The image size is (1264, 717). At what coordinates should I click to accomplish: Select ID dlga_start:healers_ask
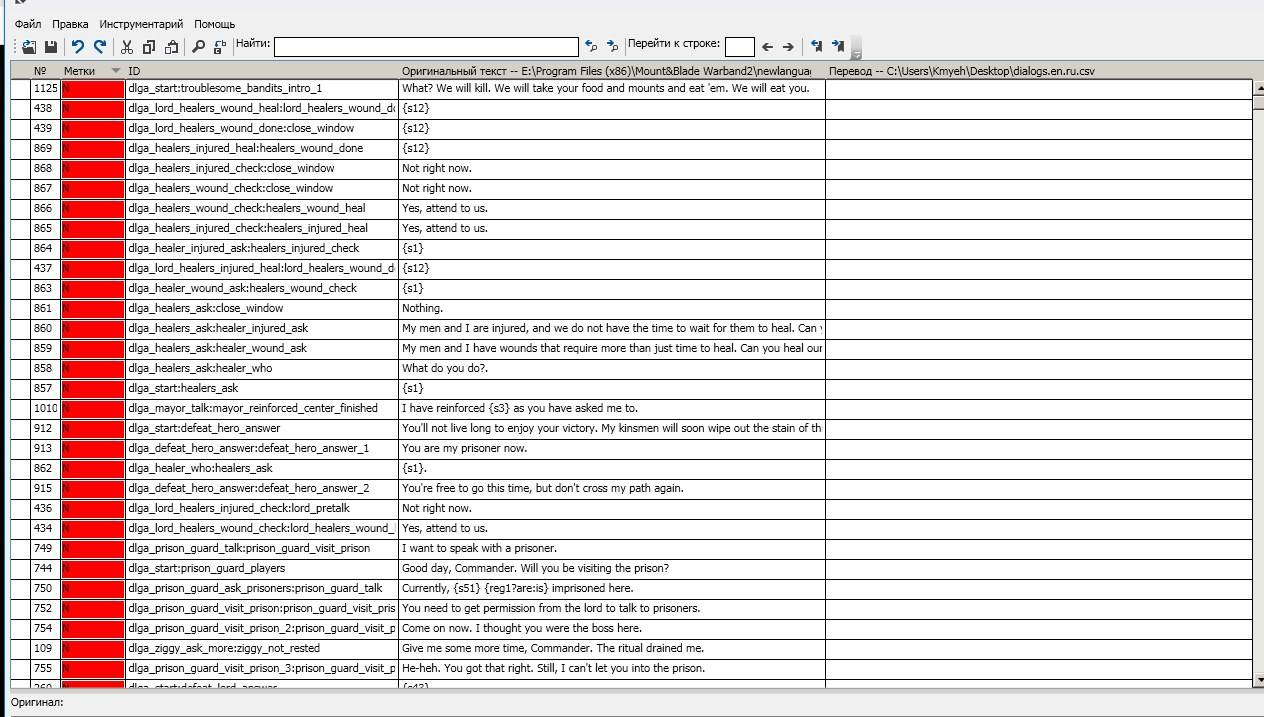click(183, 388)
